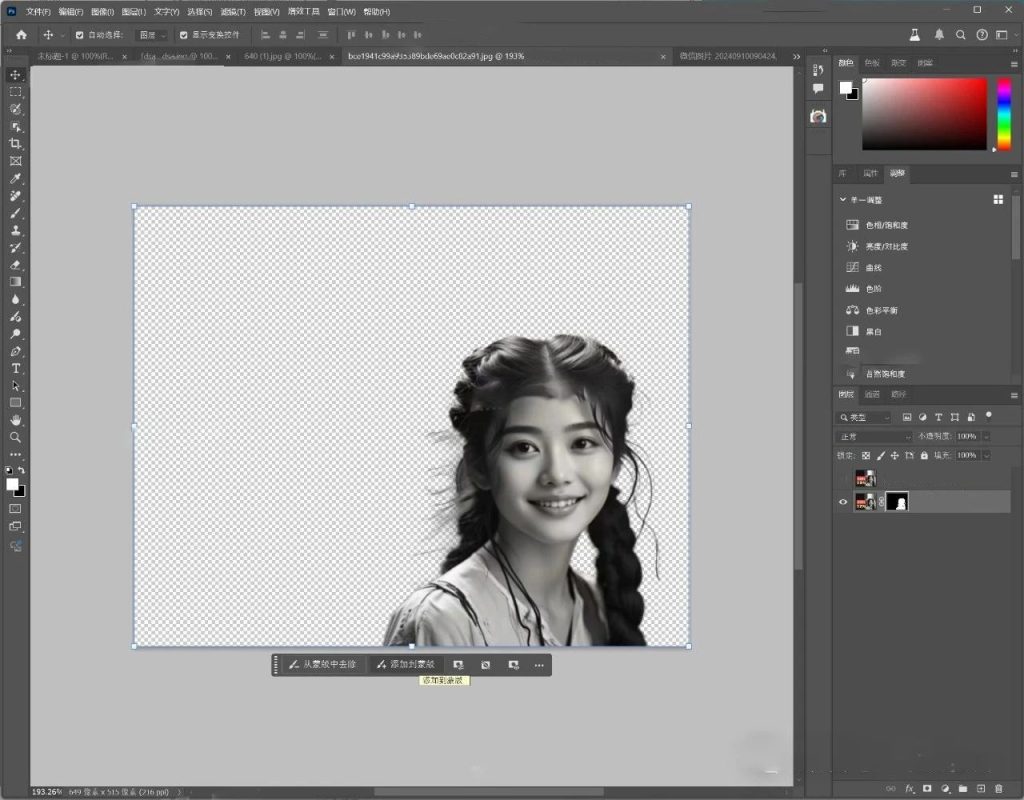Go to the Home screen icon

pos(22,35)
